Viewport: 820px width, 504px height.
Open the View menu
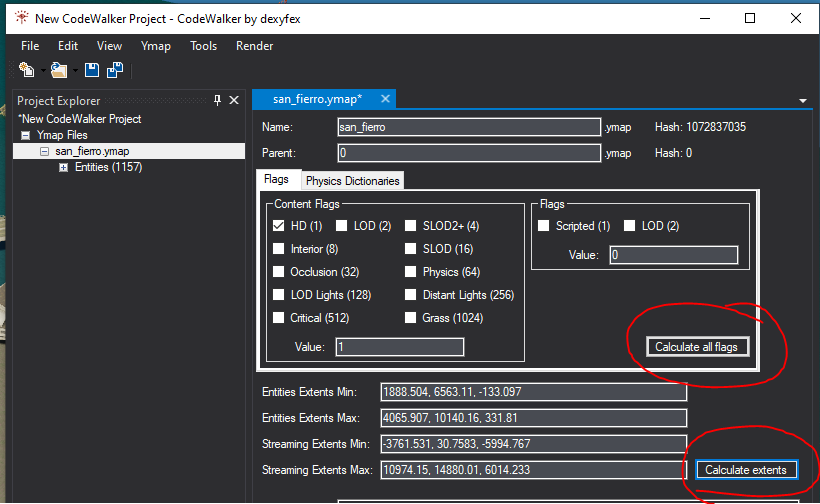click(x=109, y=46)
